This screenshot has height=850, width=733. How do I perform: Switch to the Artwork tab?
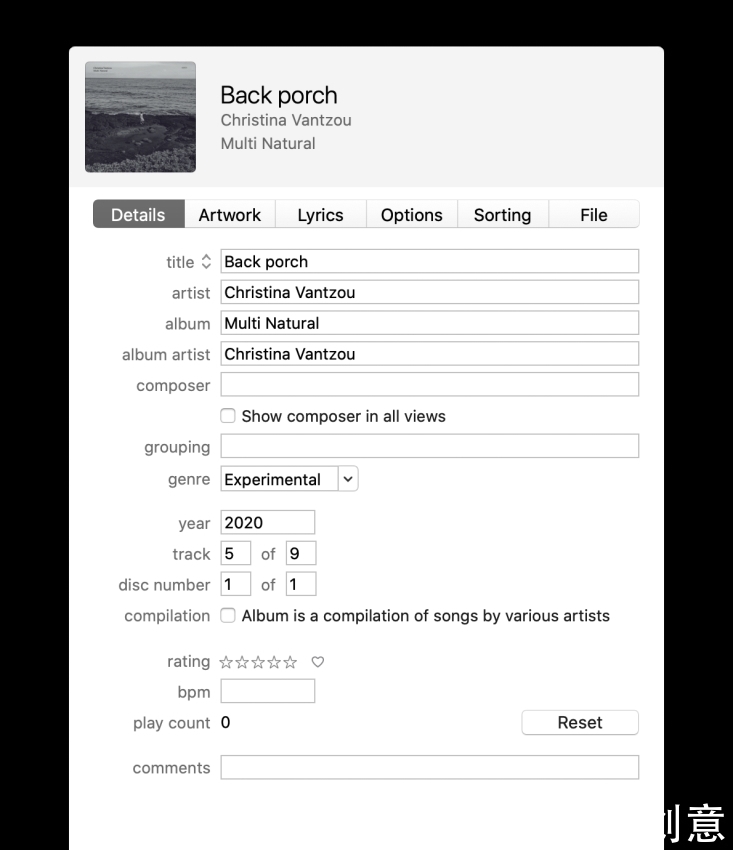pos(229,215)
